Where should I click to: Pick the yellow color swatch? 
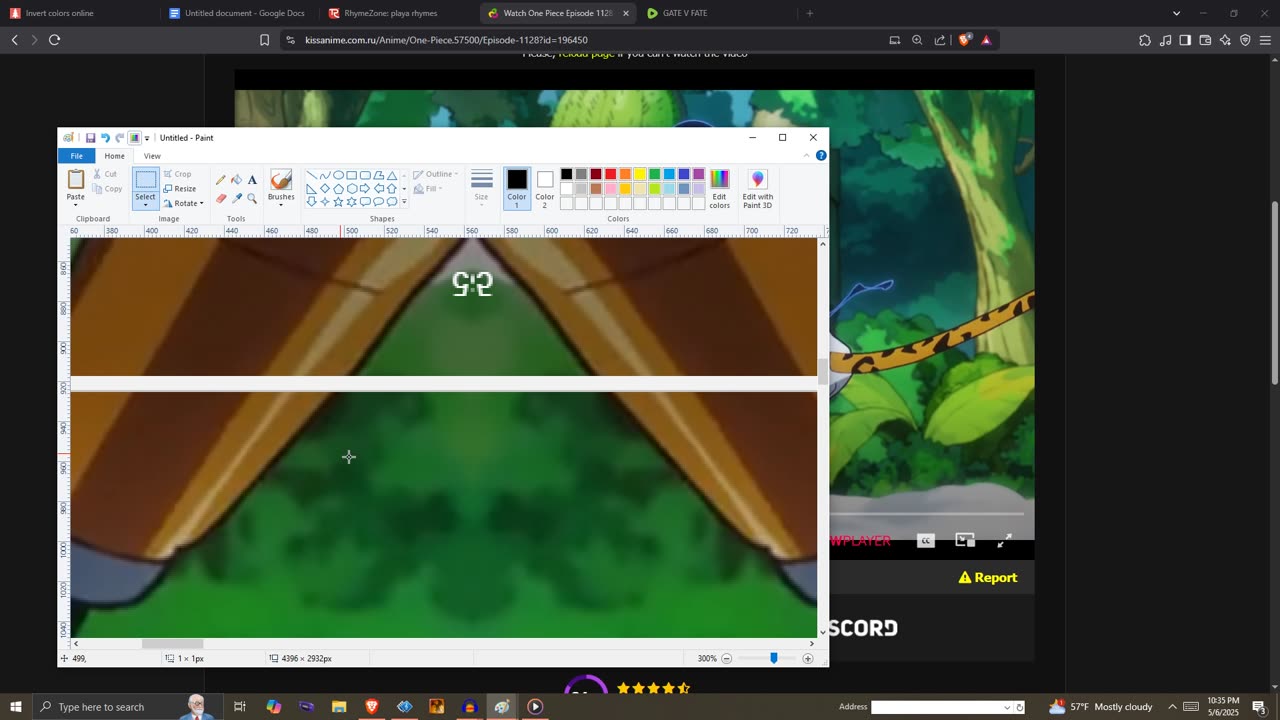click(640, 174)
